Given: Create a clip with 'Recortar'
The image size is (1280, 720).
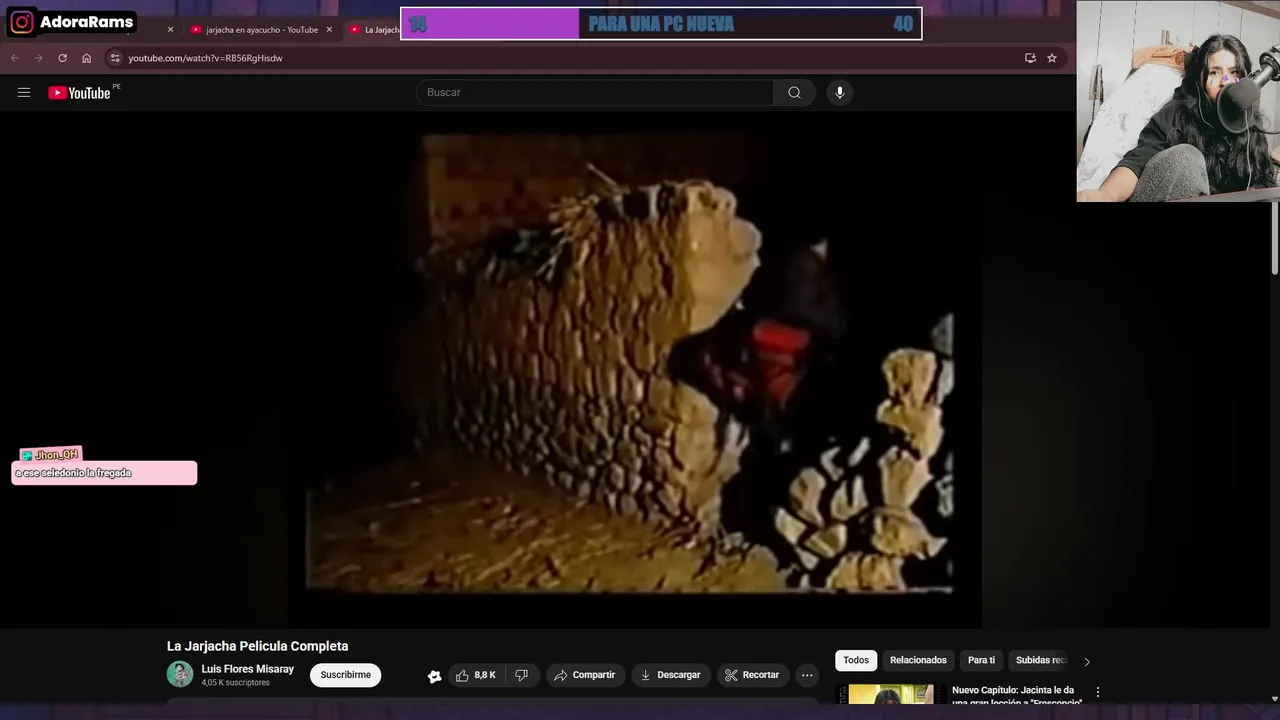Looking at the screenshot, I should click(x=752, y=675).
